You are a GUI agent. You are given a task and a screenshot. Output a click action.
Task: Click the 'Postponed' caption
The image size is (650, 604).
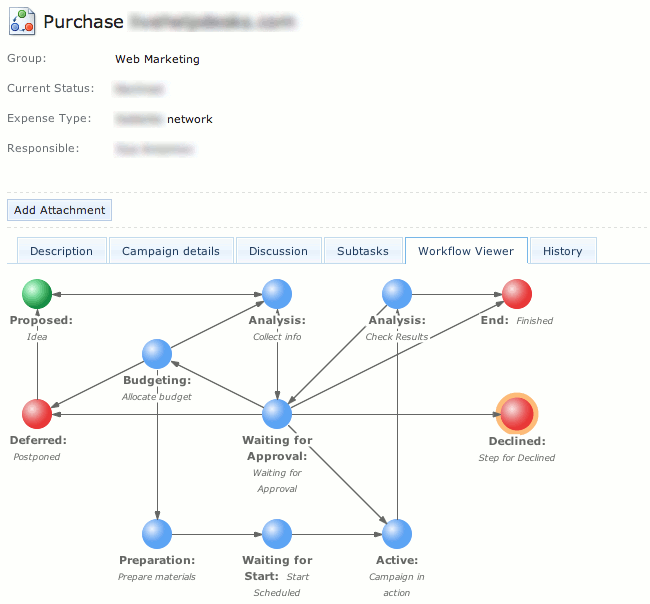coord(37,457)
